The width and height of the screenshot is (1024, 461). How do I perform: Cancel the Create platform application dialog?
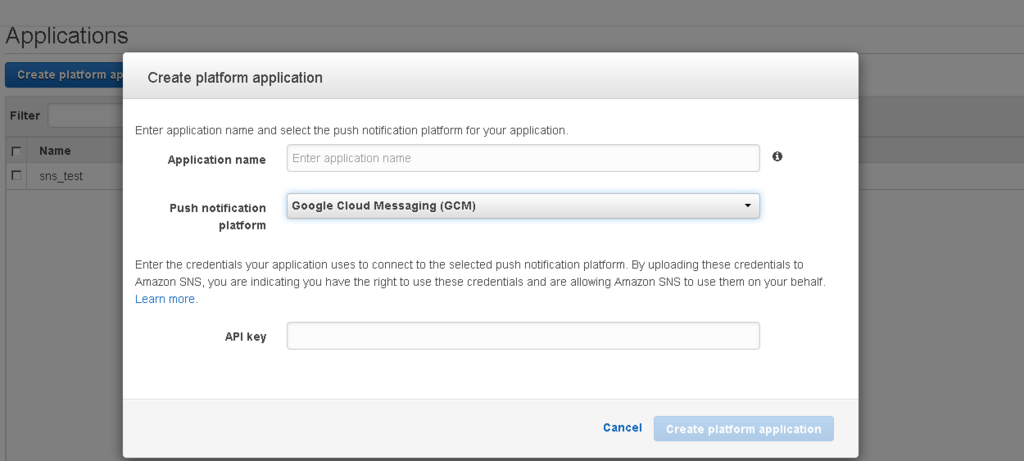622,428
